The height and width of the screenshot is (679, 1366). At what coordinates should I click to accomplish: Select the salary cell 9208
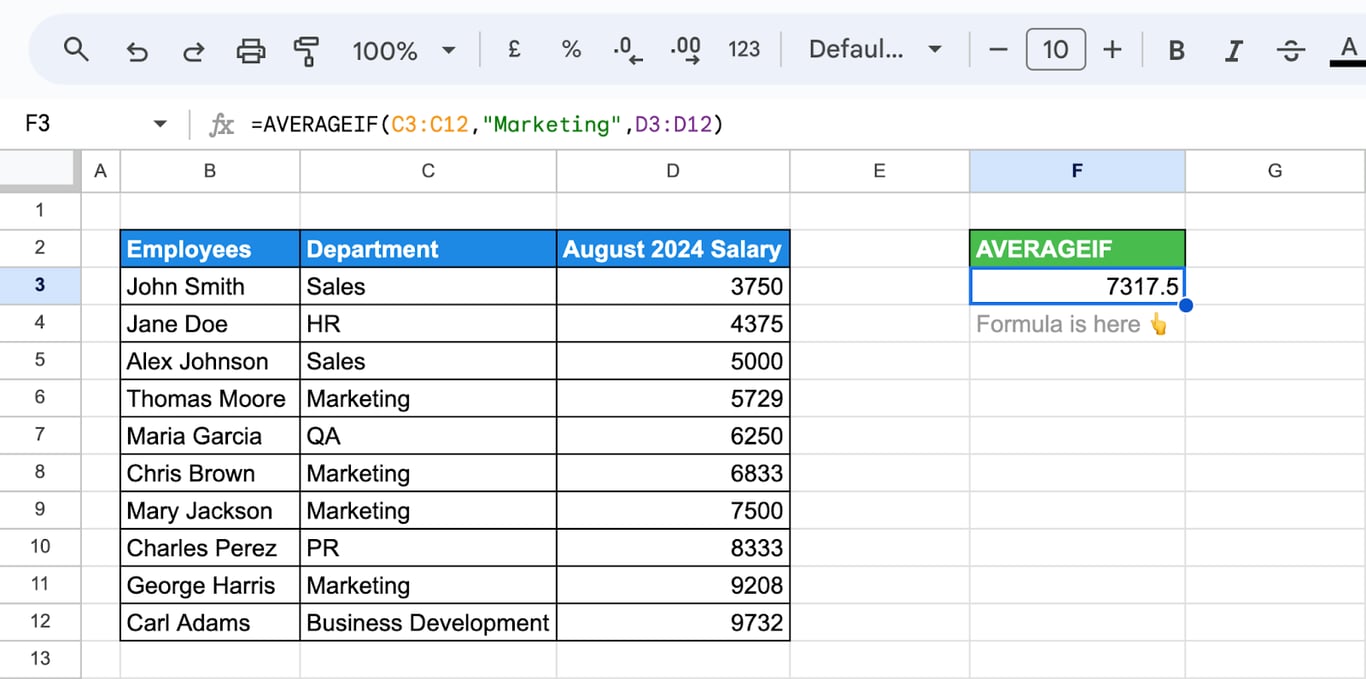673,585
